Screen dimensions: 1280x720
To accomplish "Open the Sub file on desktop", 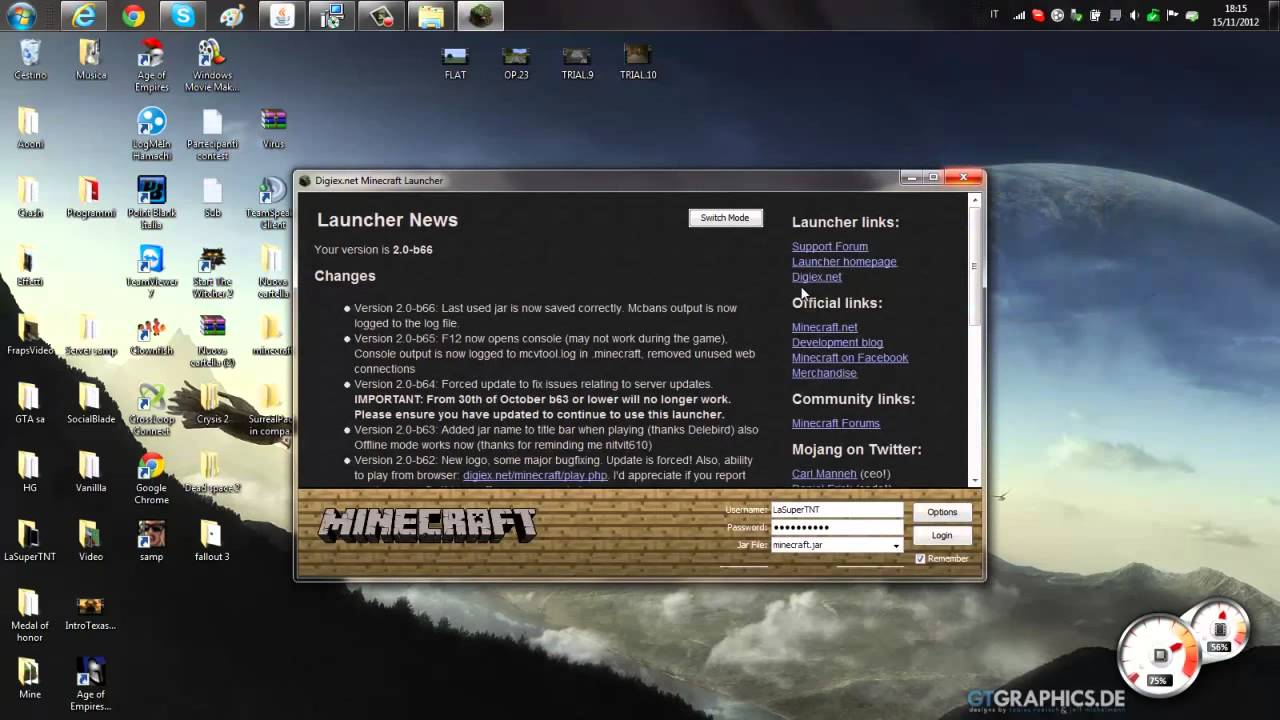I will pos(212,198).
